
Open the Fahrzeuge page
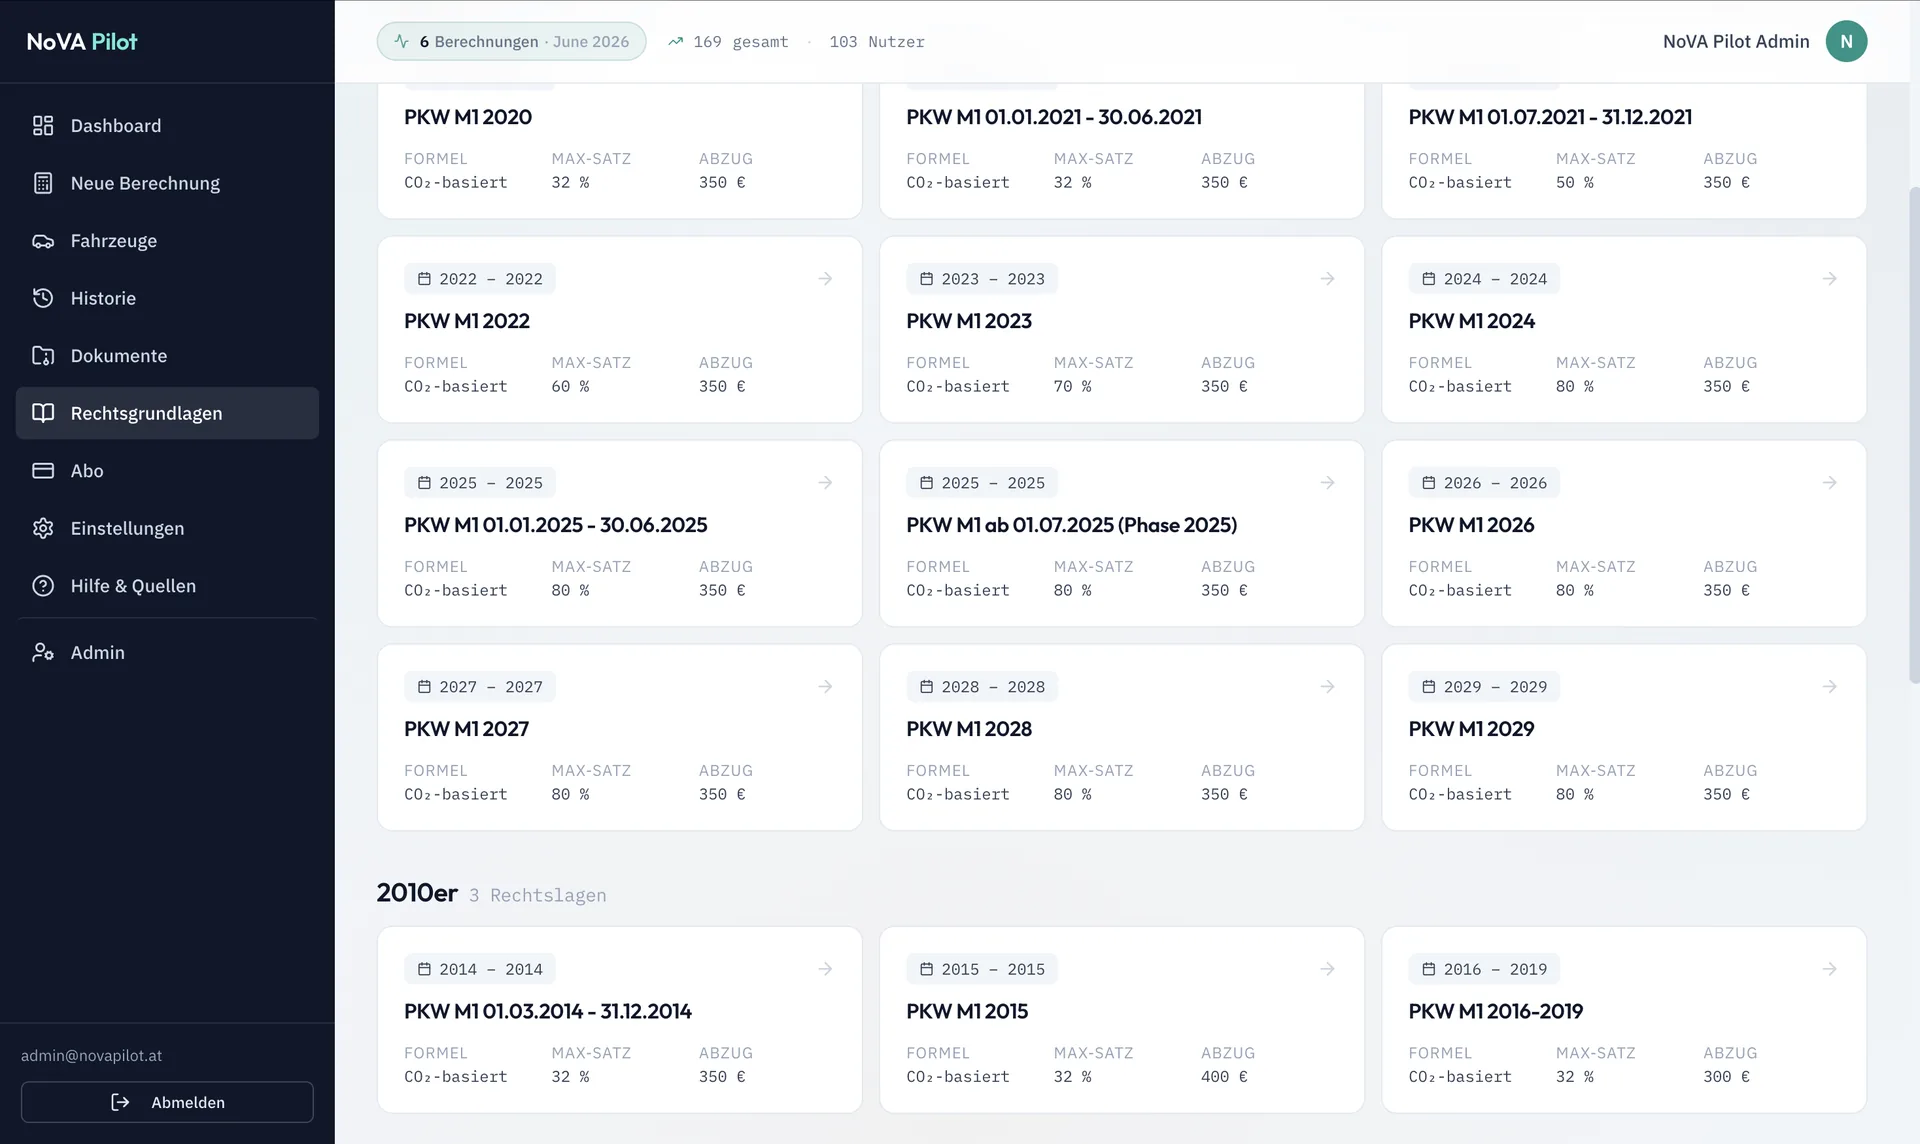tap(167, 241)
